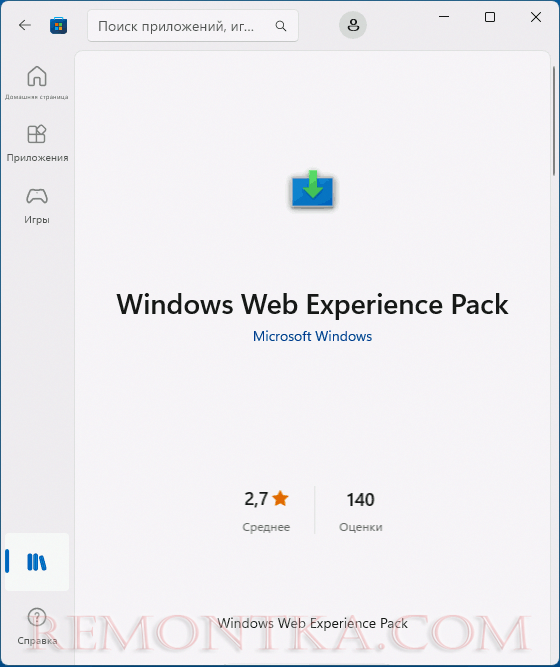Image resolution: width=560 pixels, height=667 pixels.
Task: Click the 140 ratings count
Action: (x=360, y=499)
